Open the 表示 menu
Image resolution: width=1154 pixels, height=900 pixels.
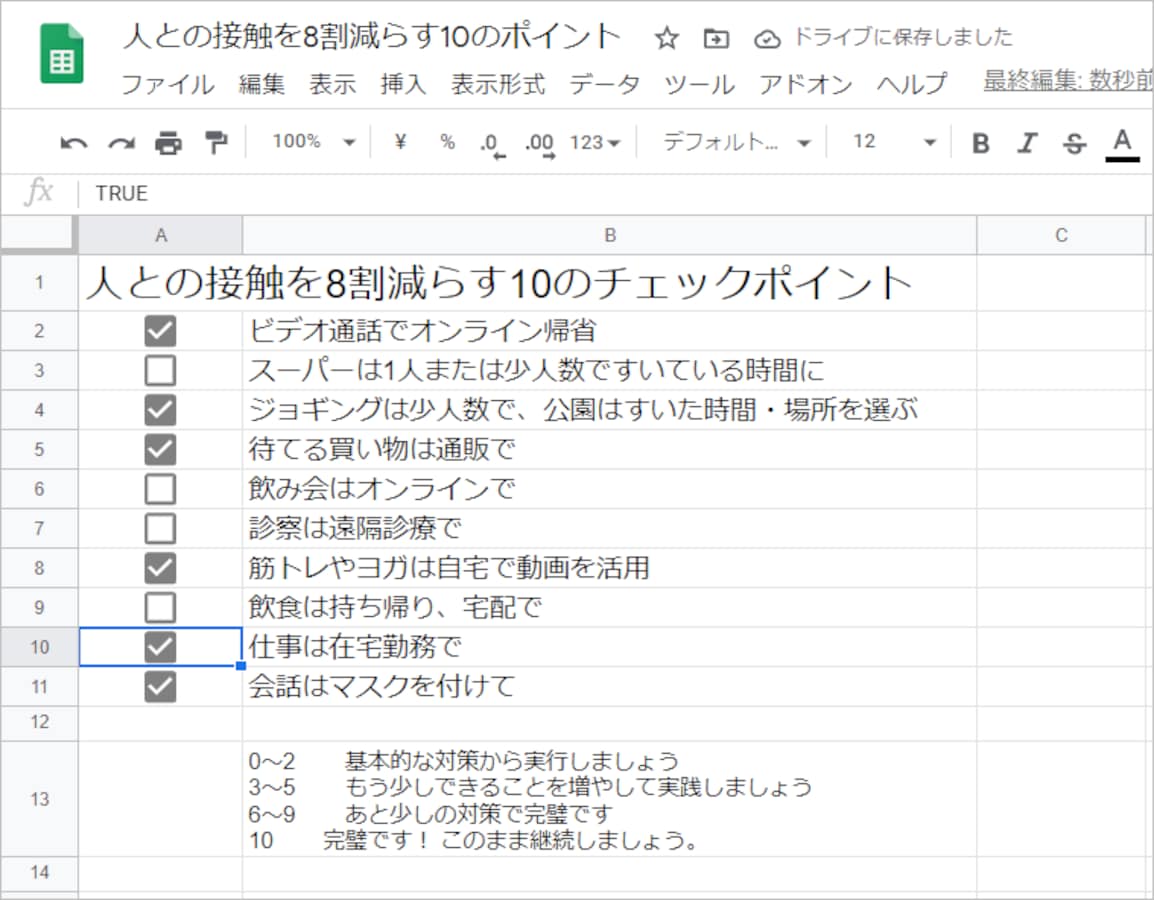click(332, 84)
